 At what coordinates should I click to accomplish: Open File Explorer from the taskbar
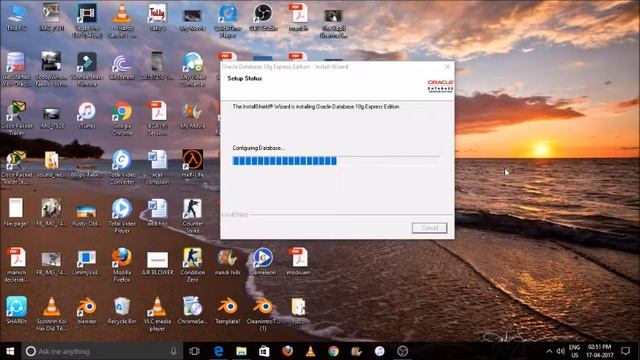pos(241,351)
